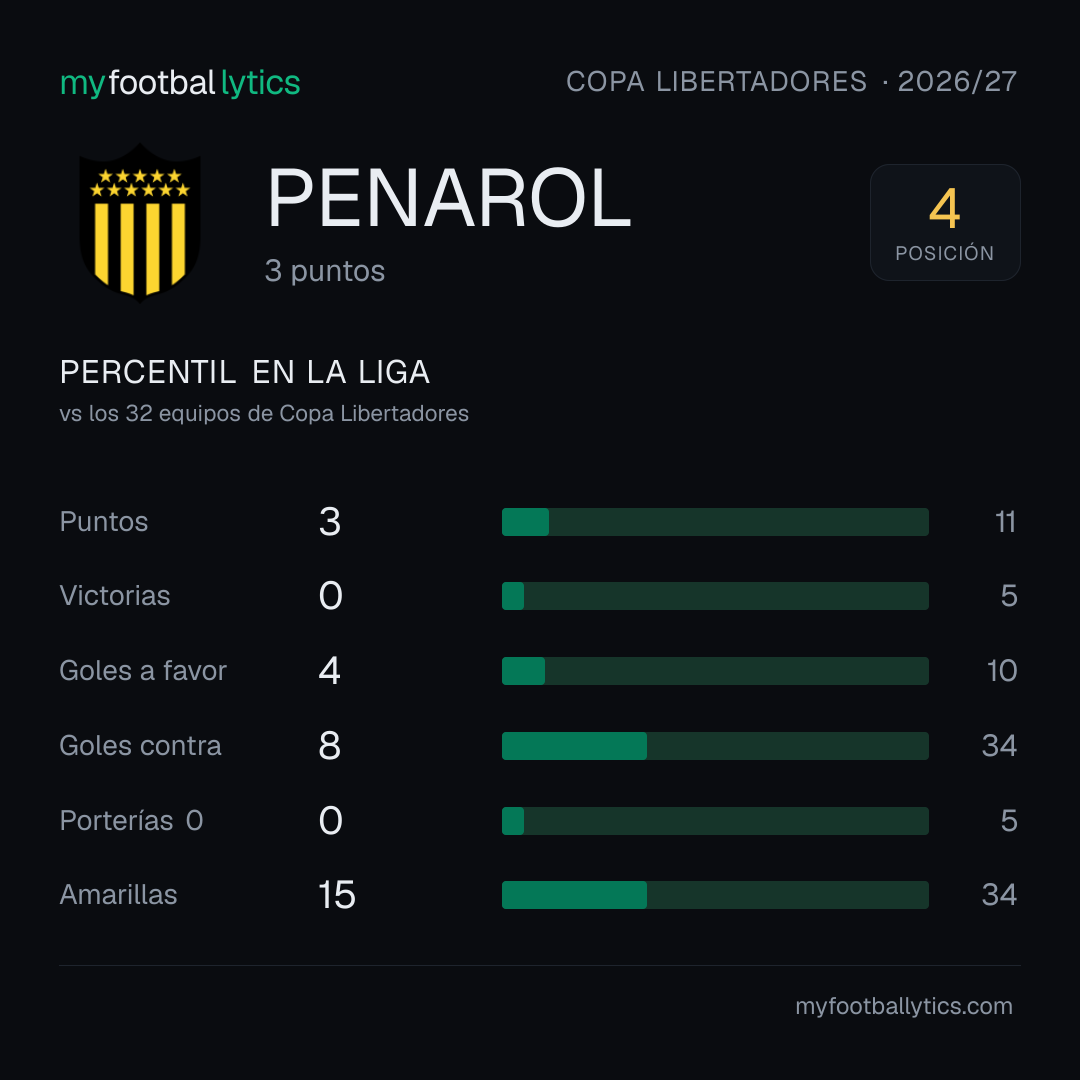Select the position 4 badge
1080x1080 pixels.
click(x=945, y=222)
